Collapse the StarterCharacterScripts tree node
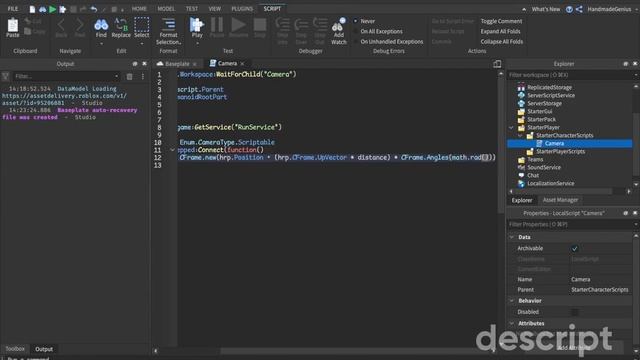640x360 pixels. pos(520,136)
